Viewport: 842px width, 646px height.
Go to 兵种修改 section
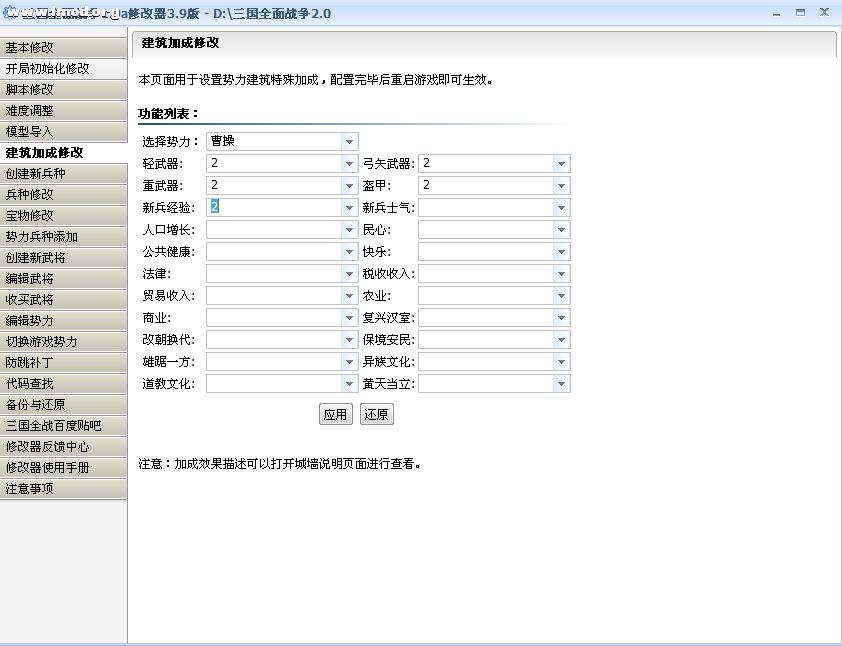tap(63, 195)
